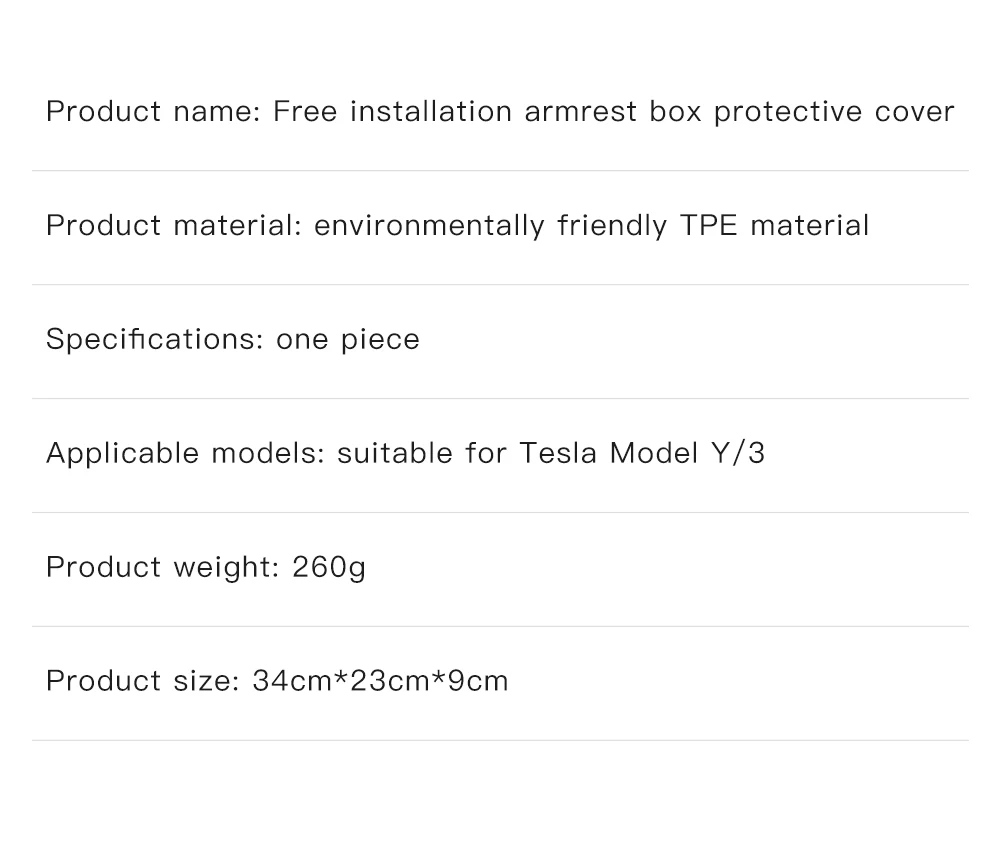Click the "Specifications" label
Viewport: 1000px width, 841px height.
pyautogui.click(x=152, y=339)
